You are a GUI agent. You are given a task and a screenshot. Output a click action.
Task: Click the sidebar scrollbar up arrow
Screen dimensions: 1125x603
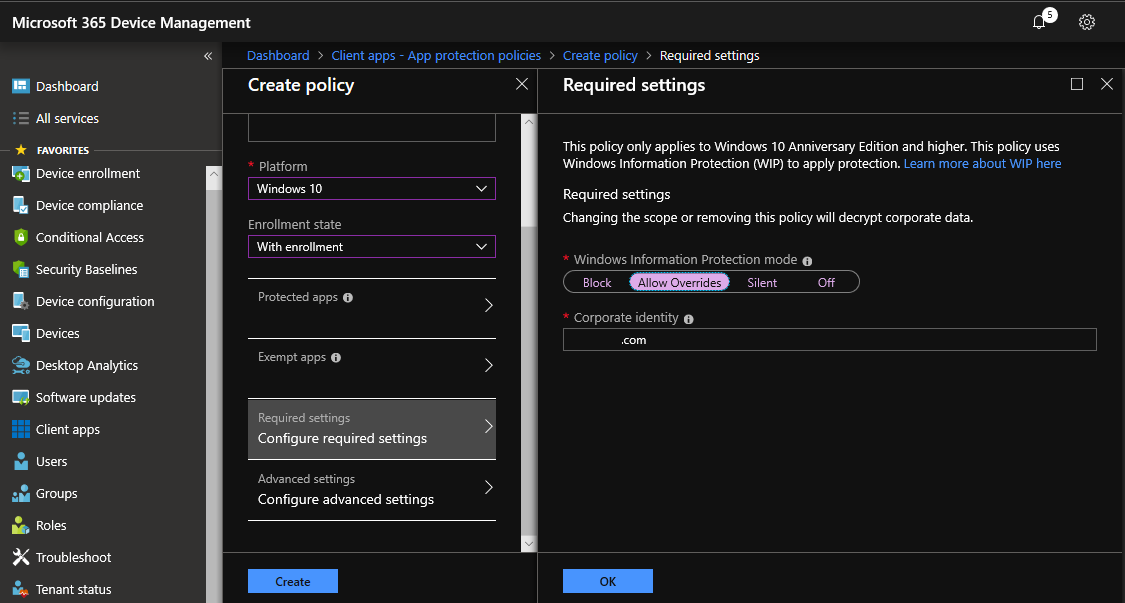(x=214, y=173)
